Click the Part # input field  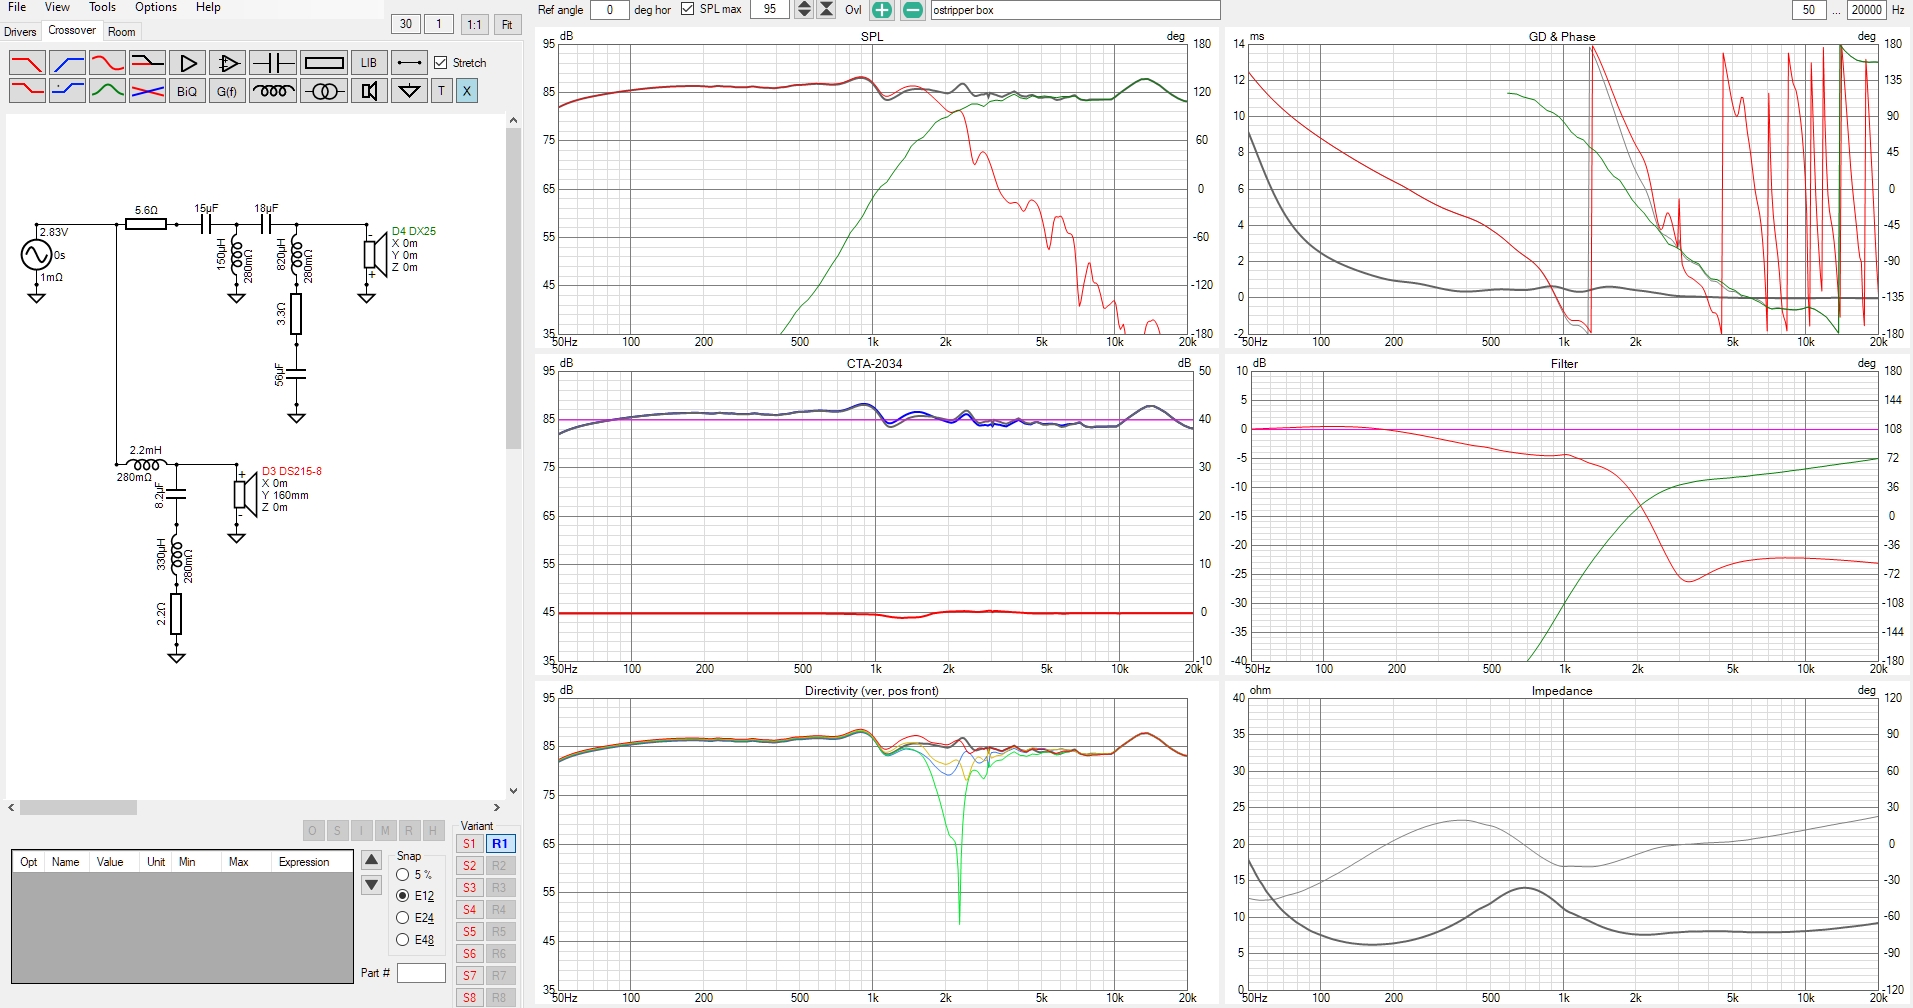click(x=421, y=973)
